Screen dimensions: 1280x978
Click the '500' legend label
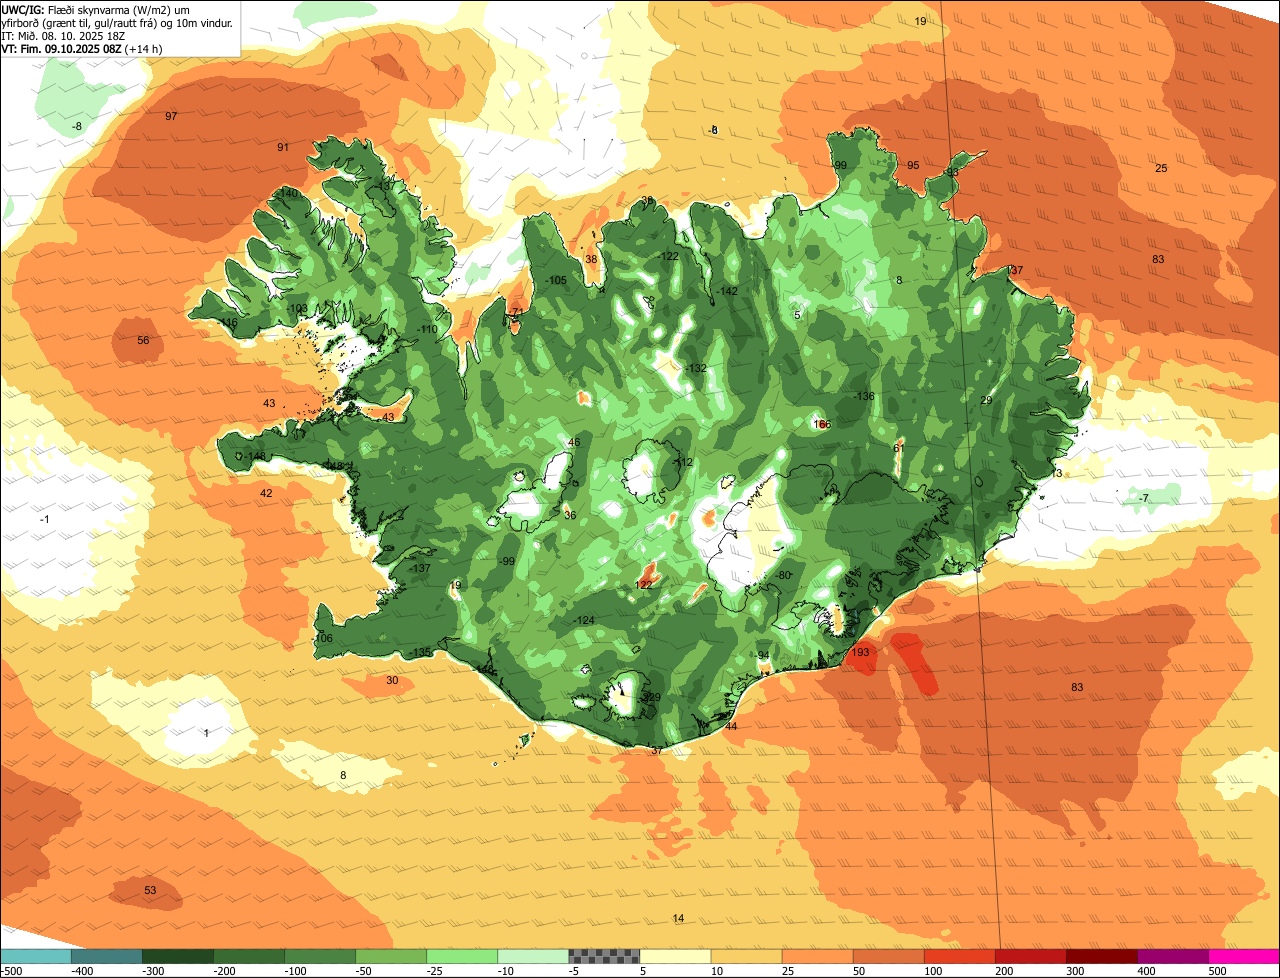click(x=1217, y=971)
